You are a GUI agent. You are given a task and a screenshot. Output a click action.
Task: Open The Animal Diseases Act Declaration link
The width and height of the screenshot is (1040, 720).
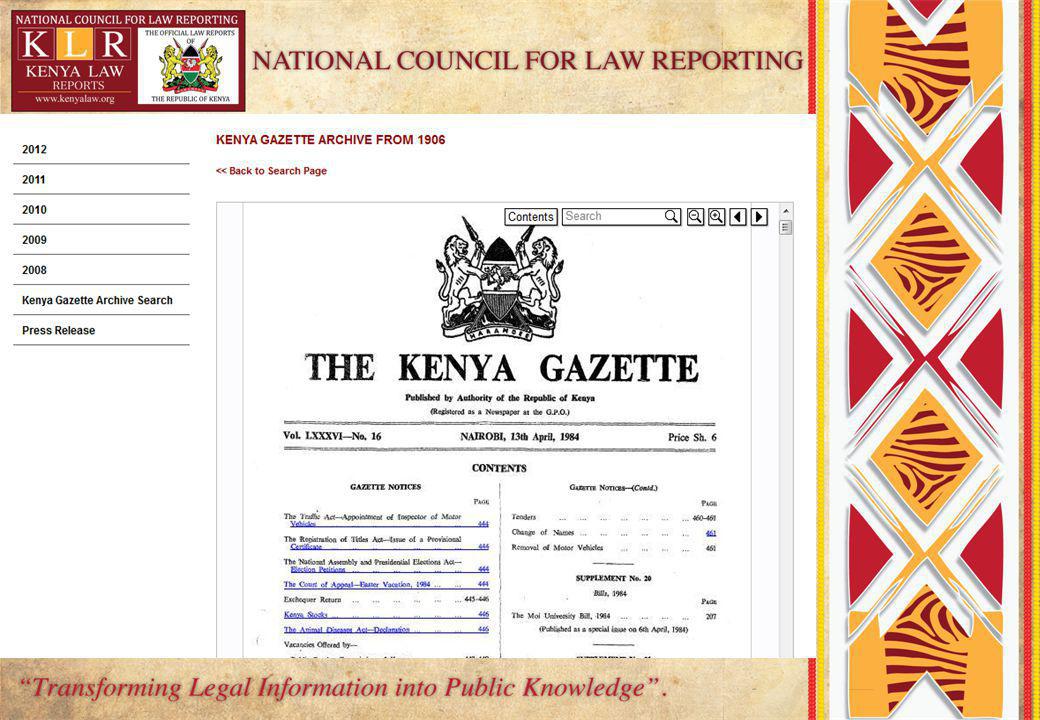coord(386,630)
